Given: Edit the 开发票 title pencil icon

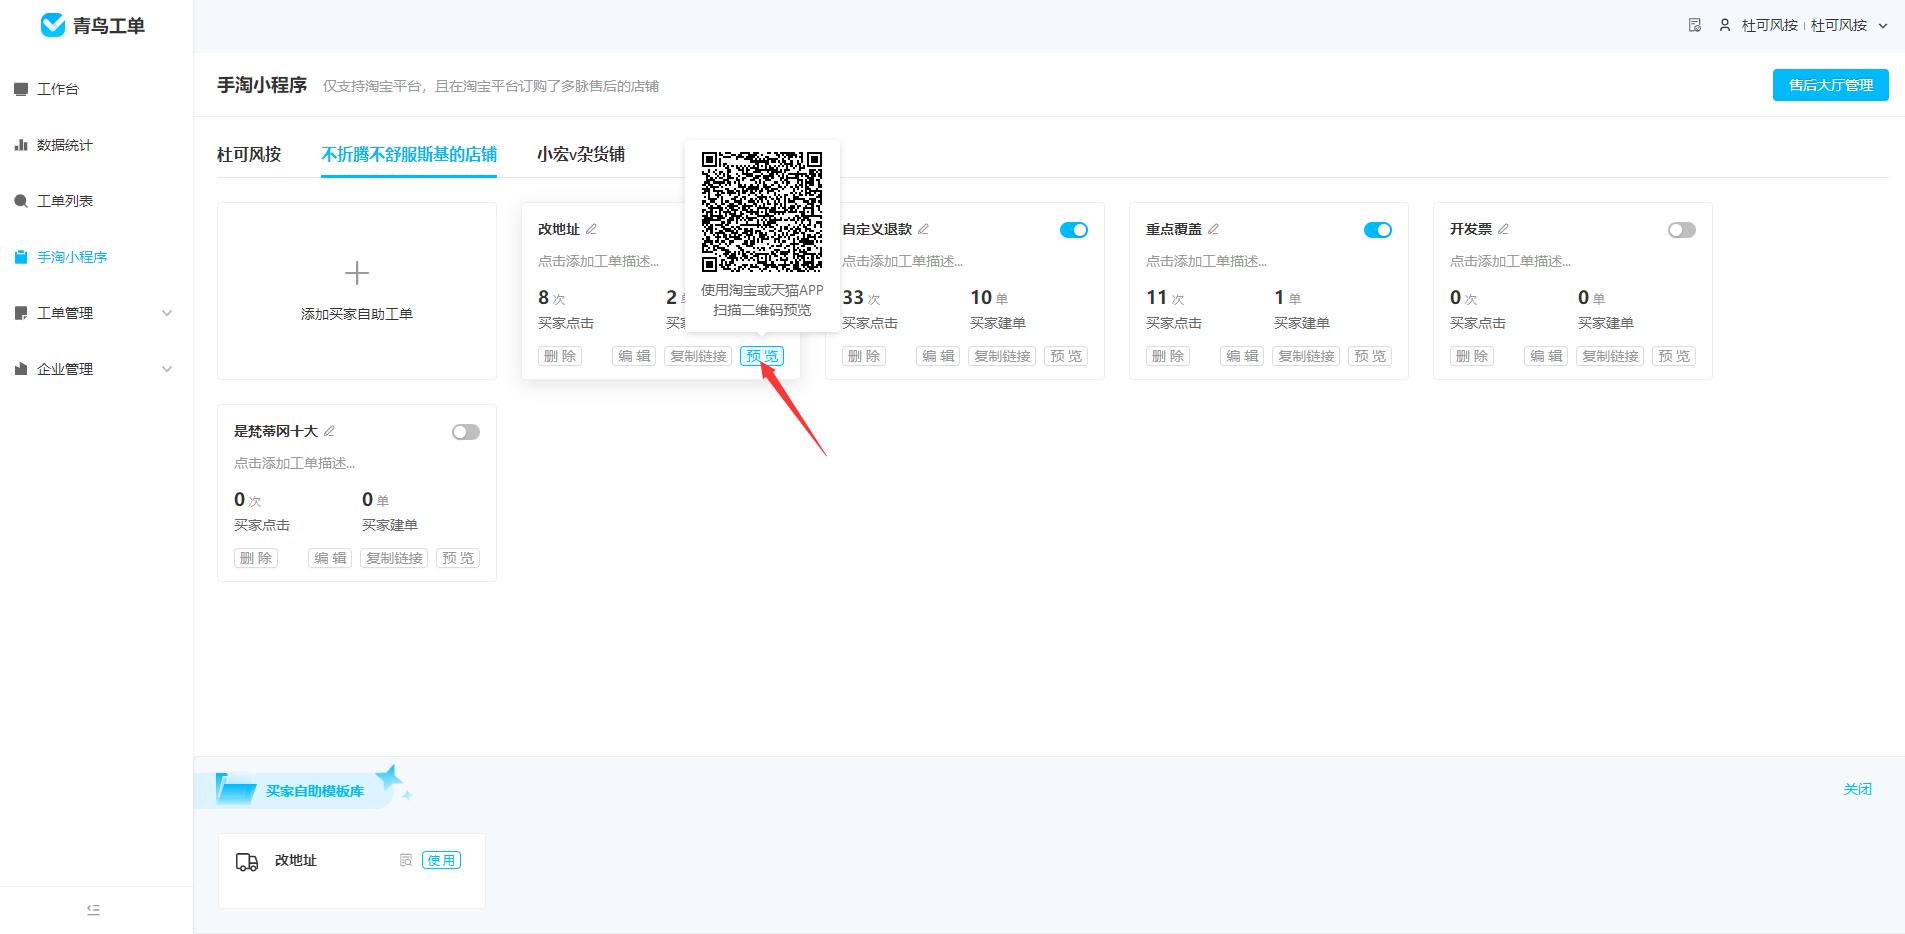Looking at the screenshot, I should (x=1503, y=229).
